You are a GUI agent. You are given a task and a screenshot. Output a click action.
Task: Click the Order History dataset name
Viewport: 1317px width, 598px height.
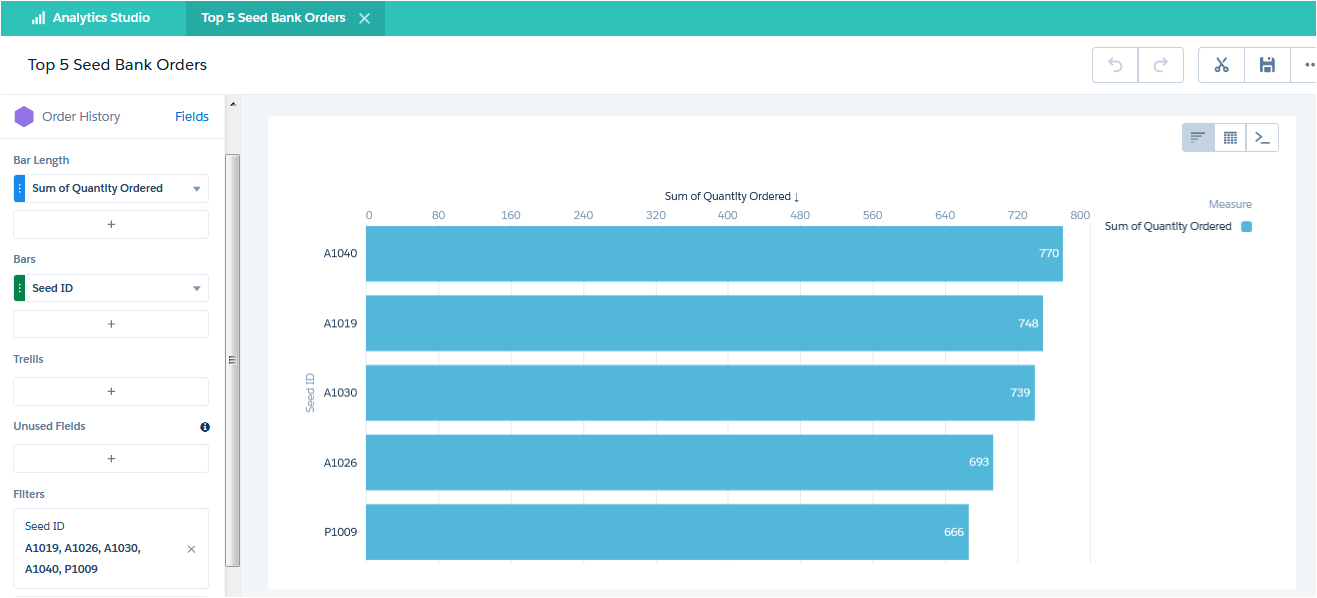click(x=81, y=117)
